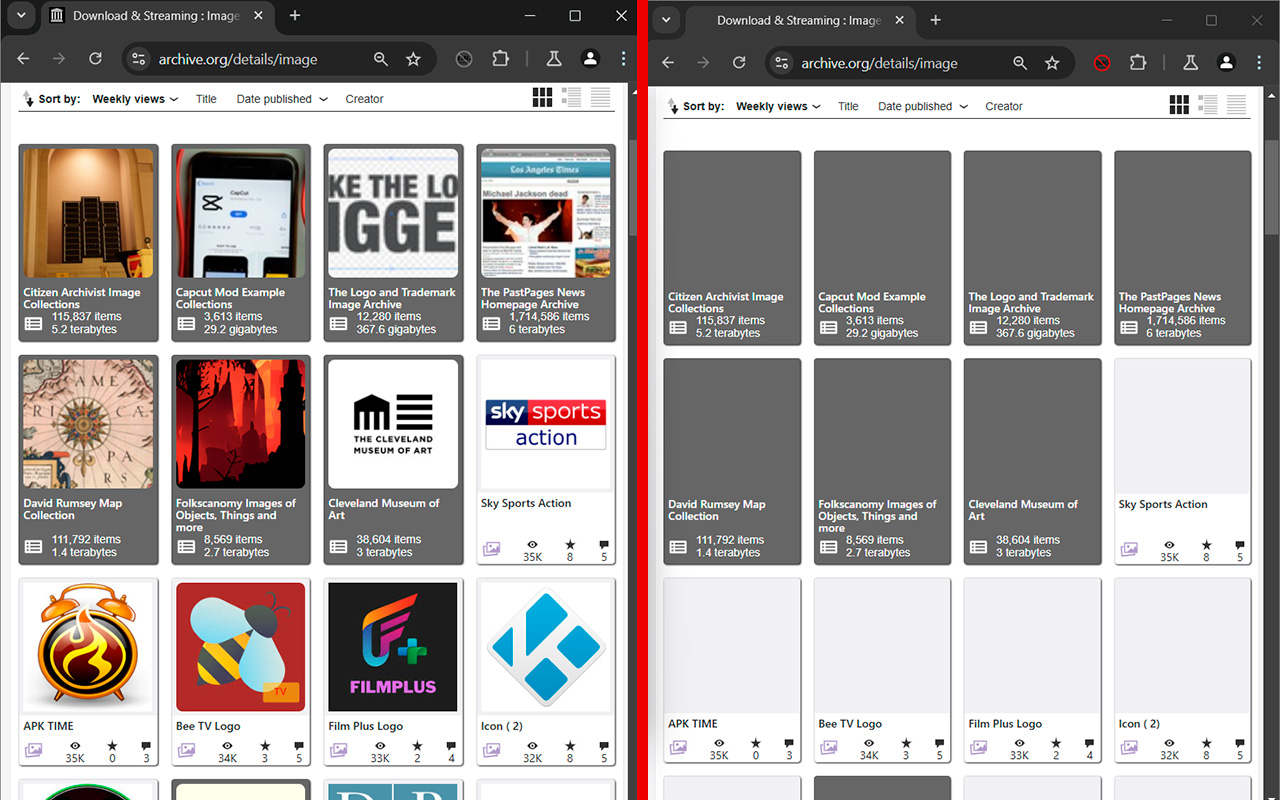Image resolution: width=1280 pixels, height=800 pixels.
Task: Open the APK TIME alarm clock thumbnail
Action: 88,647
